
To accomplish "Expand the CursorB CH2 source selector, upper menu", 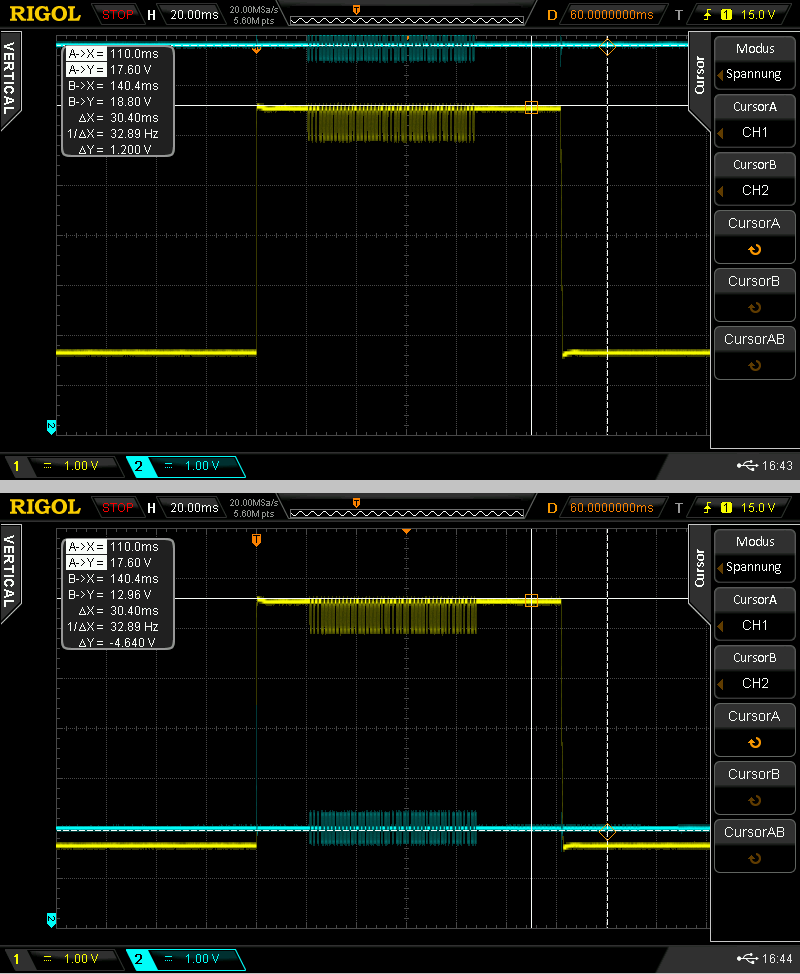I will (x=754, y=177).
